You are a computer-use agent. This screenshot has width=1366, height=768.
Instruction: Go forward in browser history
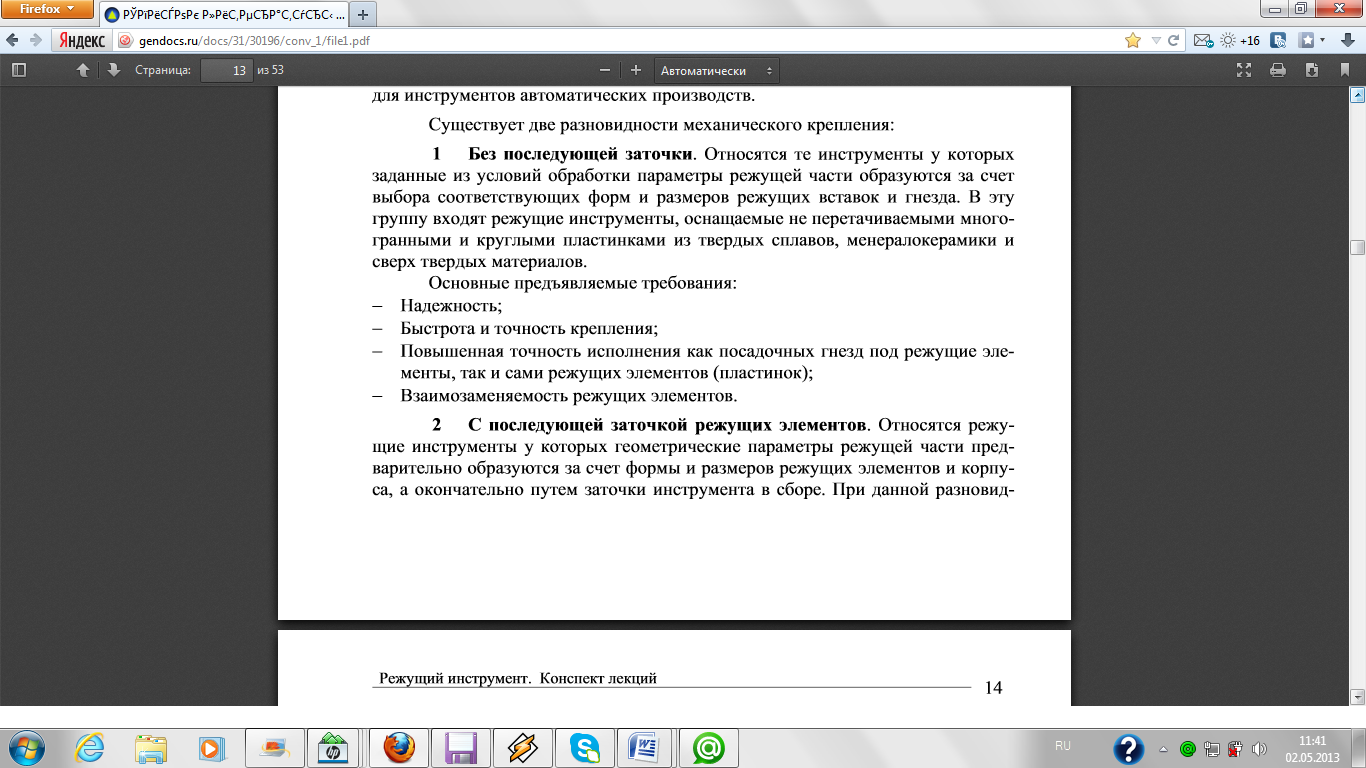[x=36, y=41]
